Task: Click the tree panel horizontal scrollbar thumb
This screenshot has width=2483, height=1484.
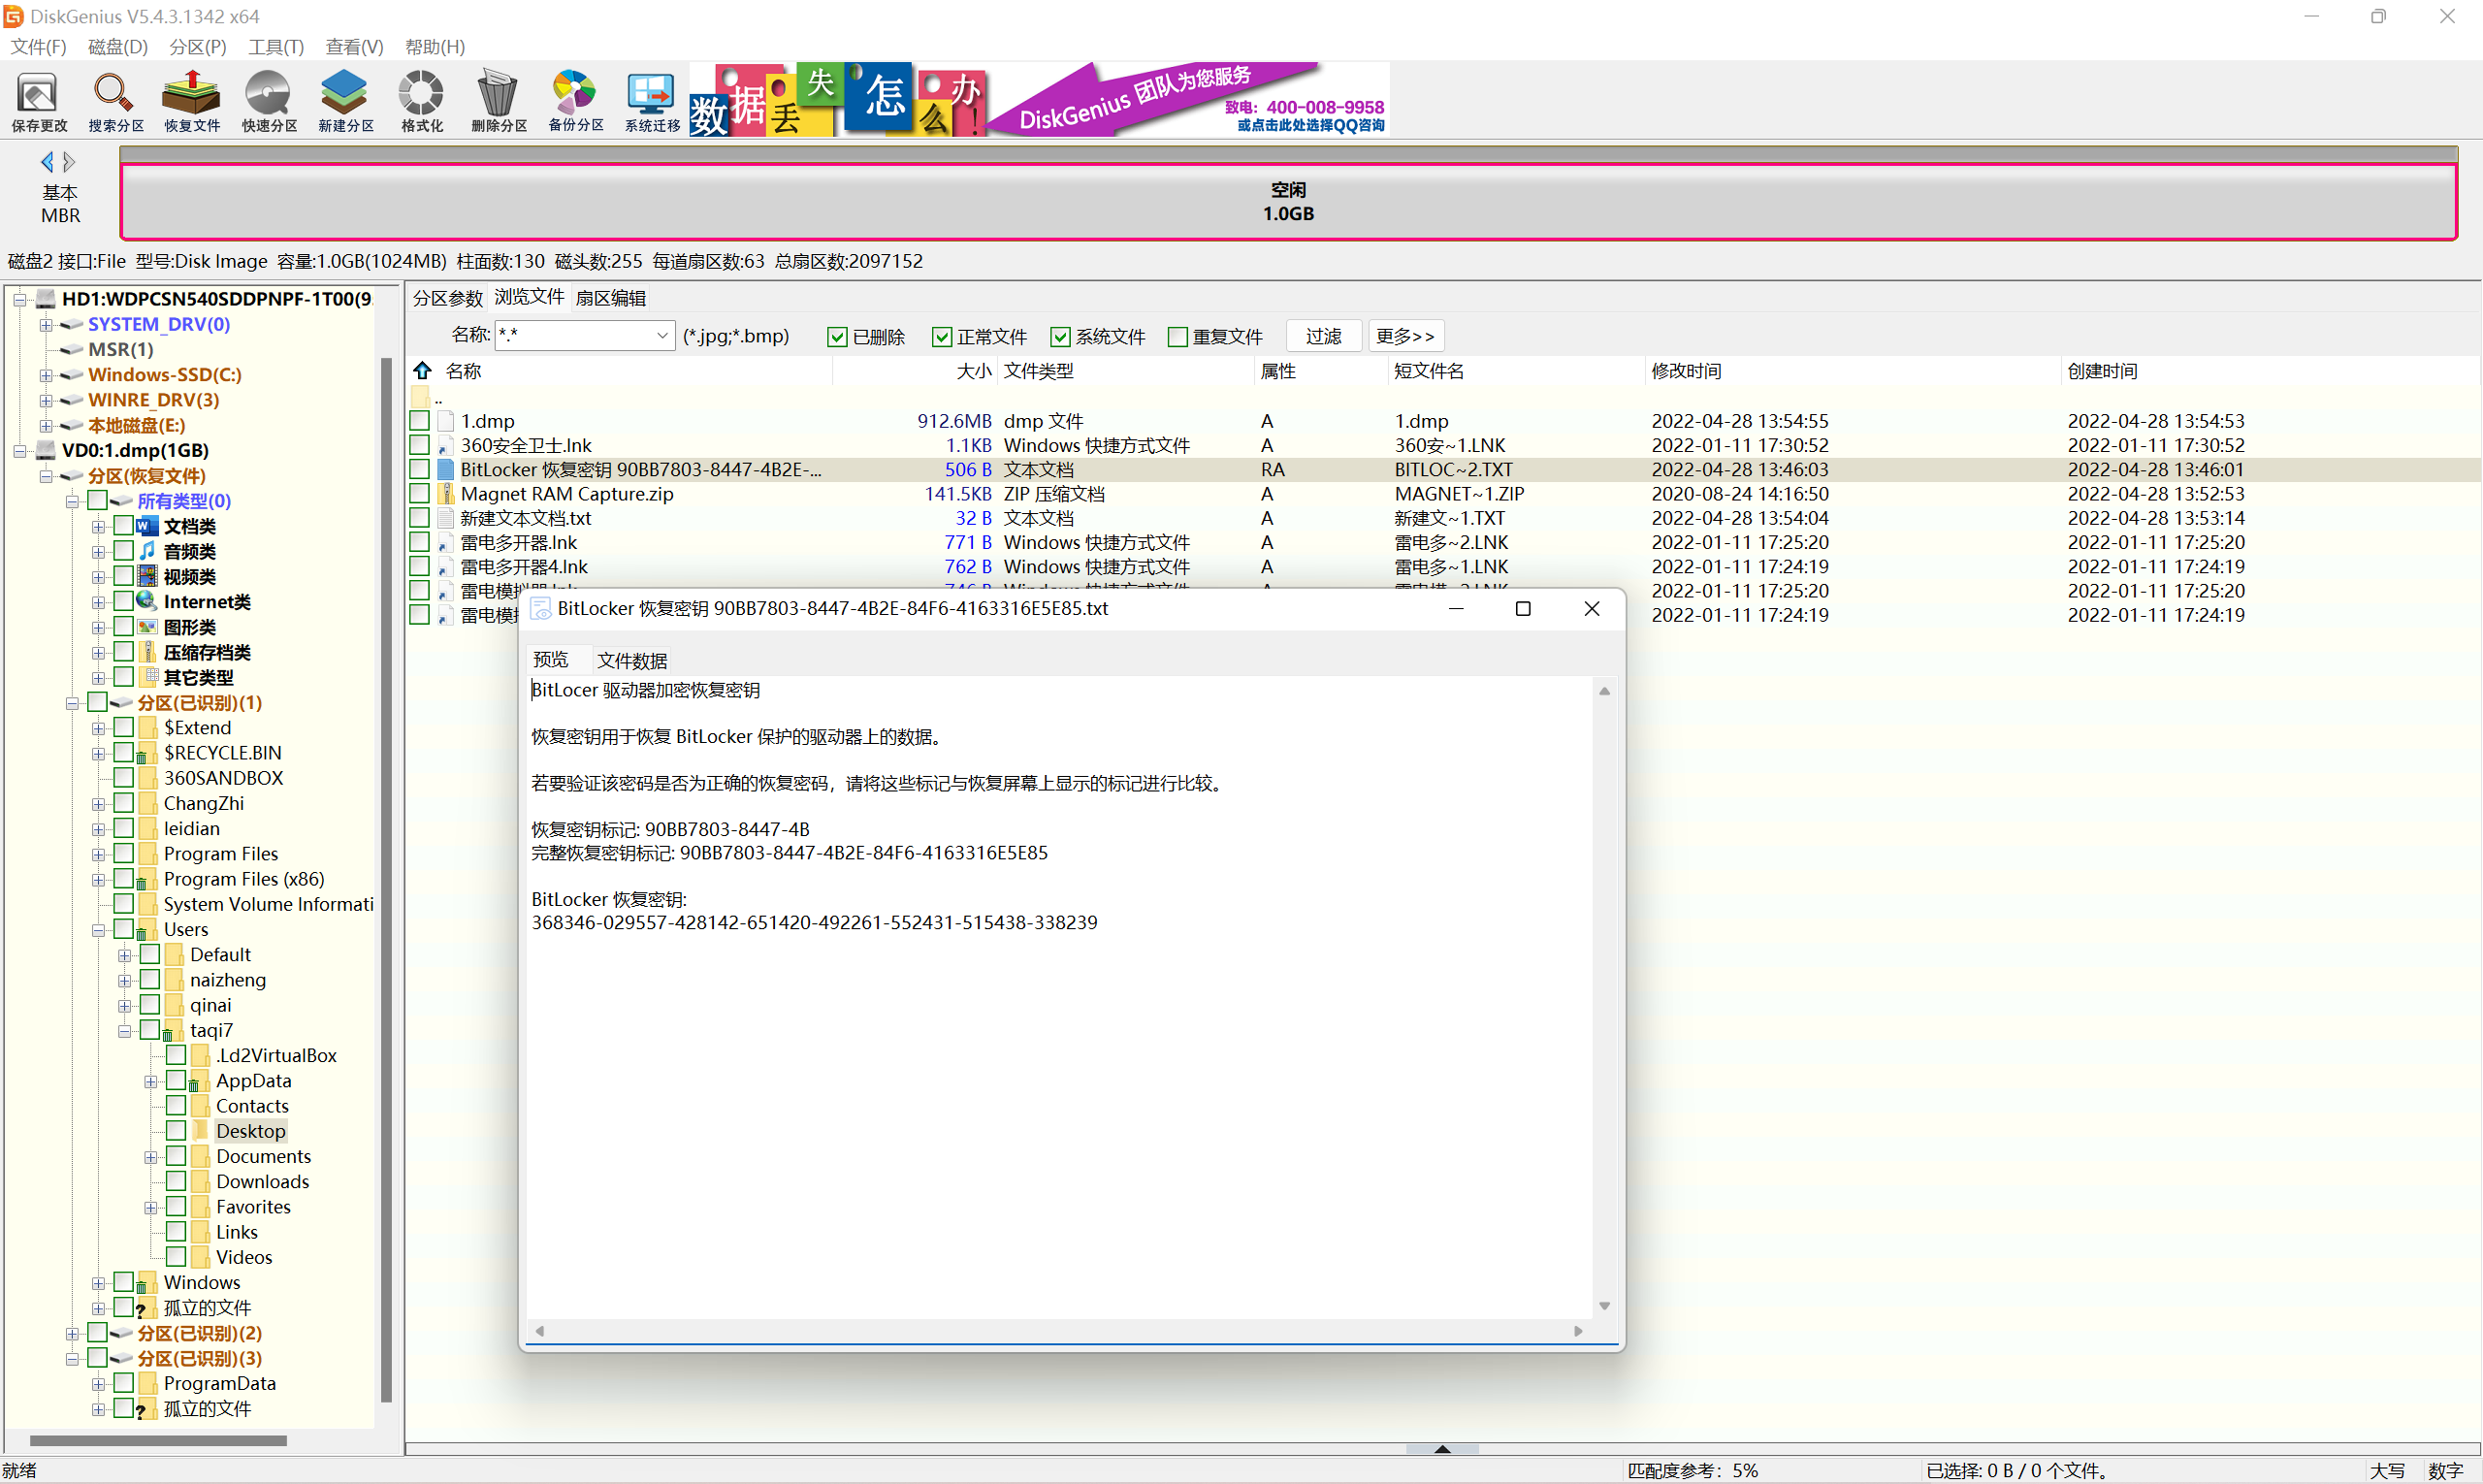Action: point(158,1441)
